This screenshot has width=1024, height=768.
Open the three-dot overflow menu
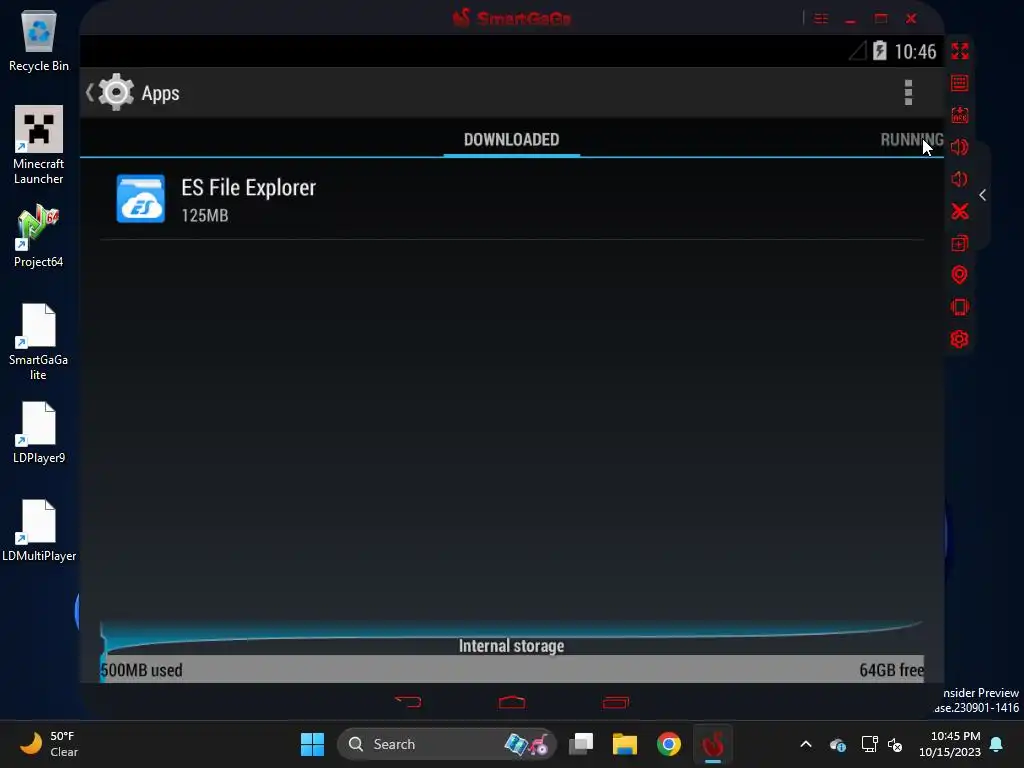coord(908,93)
